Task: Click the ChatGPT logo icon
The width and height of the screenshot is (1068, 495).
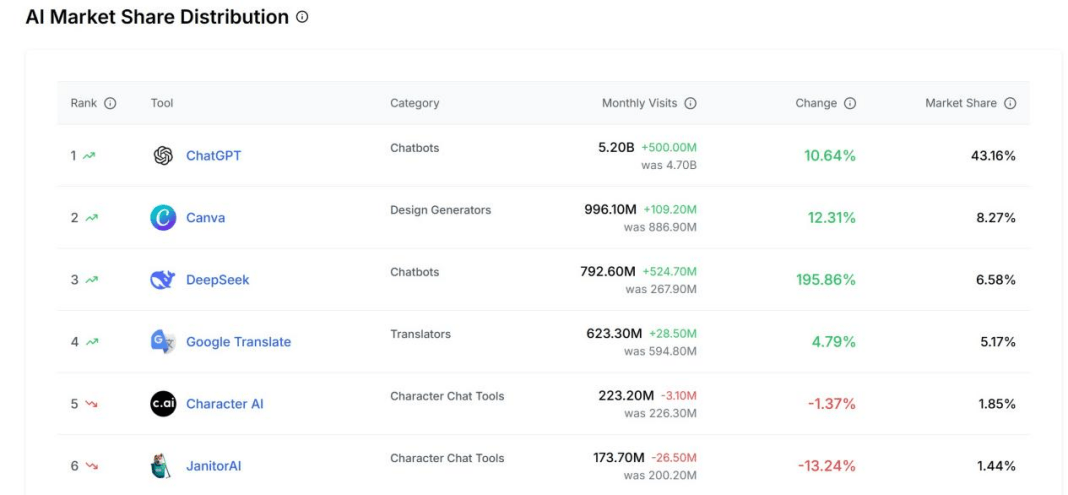Action: (163, 156)
